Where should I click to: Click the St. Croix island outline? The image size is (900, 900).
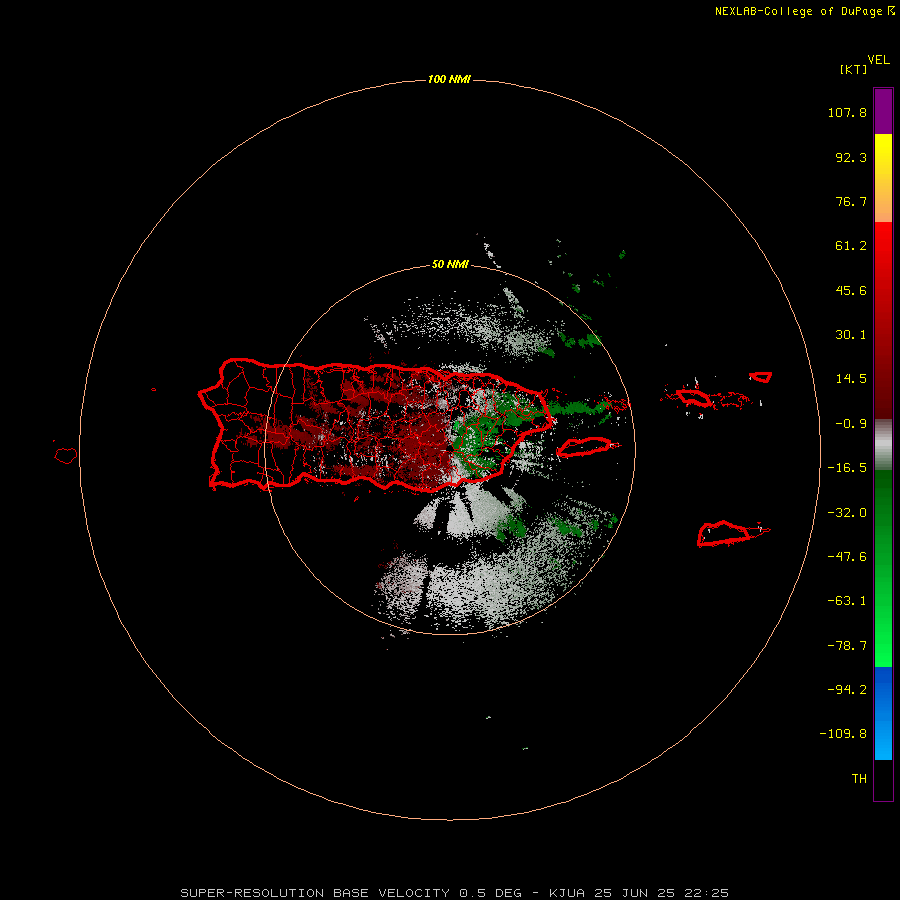(724, 534)
